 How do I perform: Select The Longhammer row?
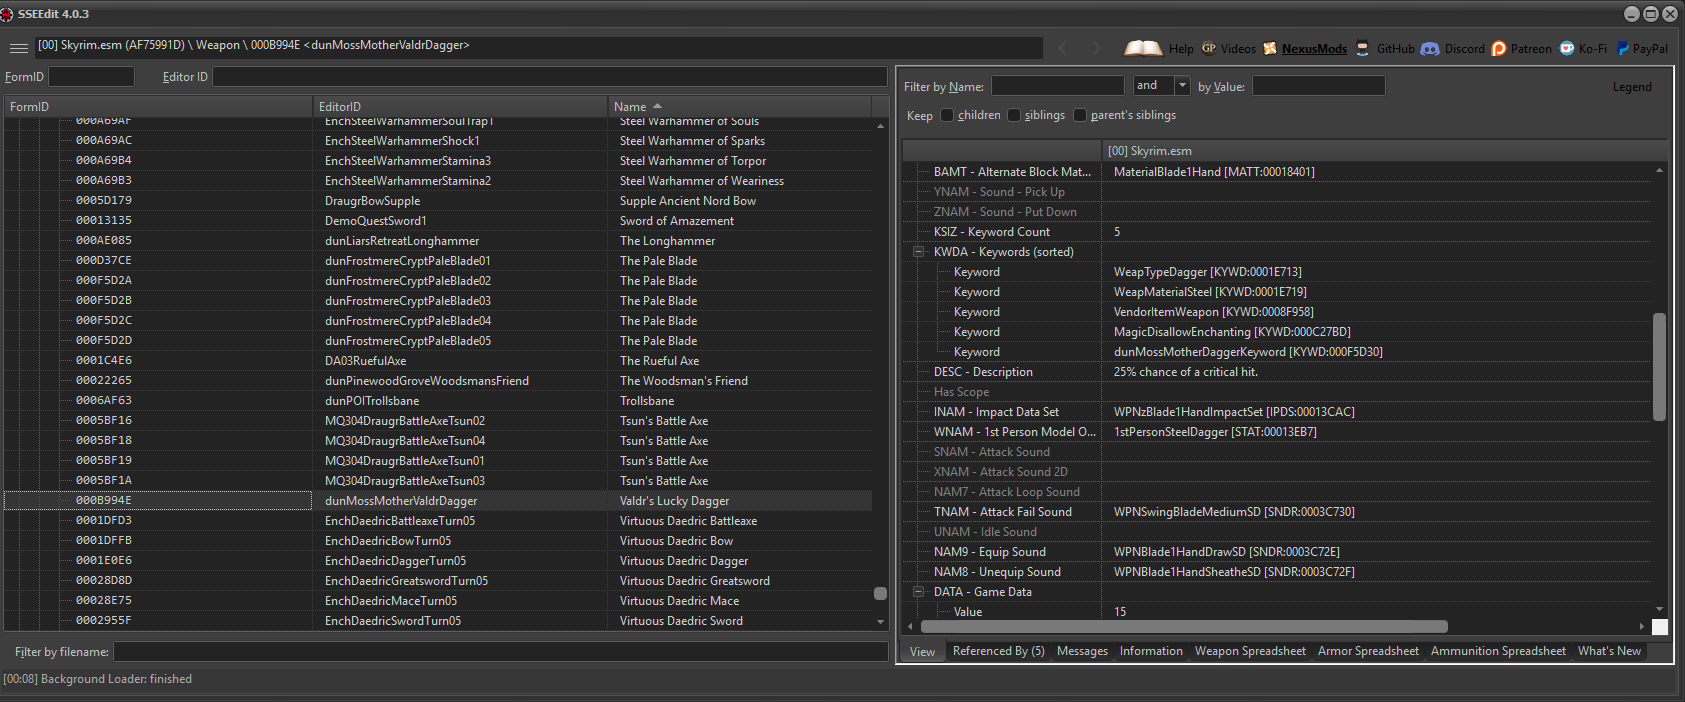point(438,241)
